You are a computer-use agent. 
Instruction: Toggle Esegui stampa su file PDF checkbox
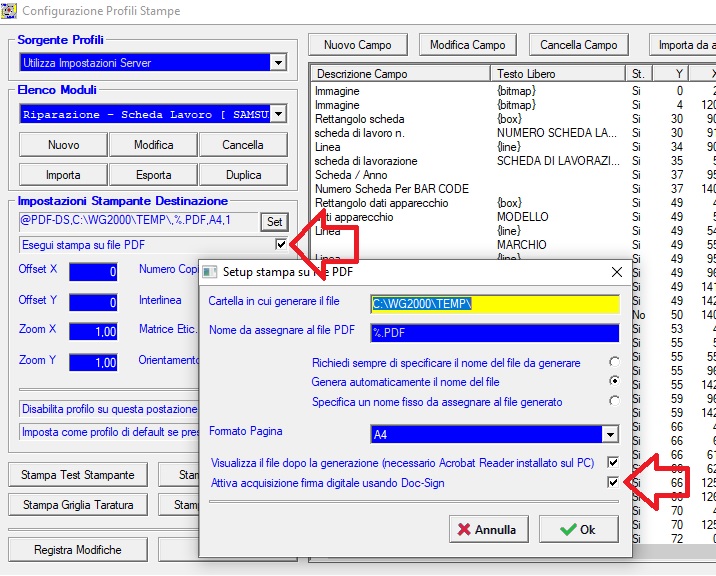coord(281,245)
